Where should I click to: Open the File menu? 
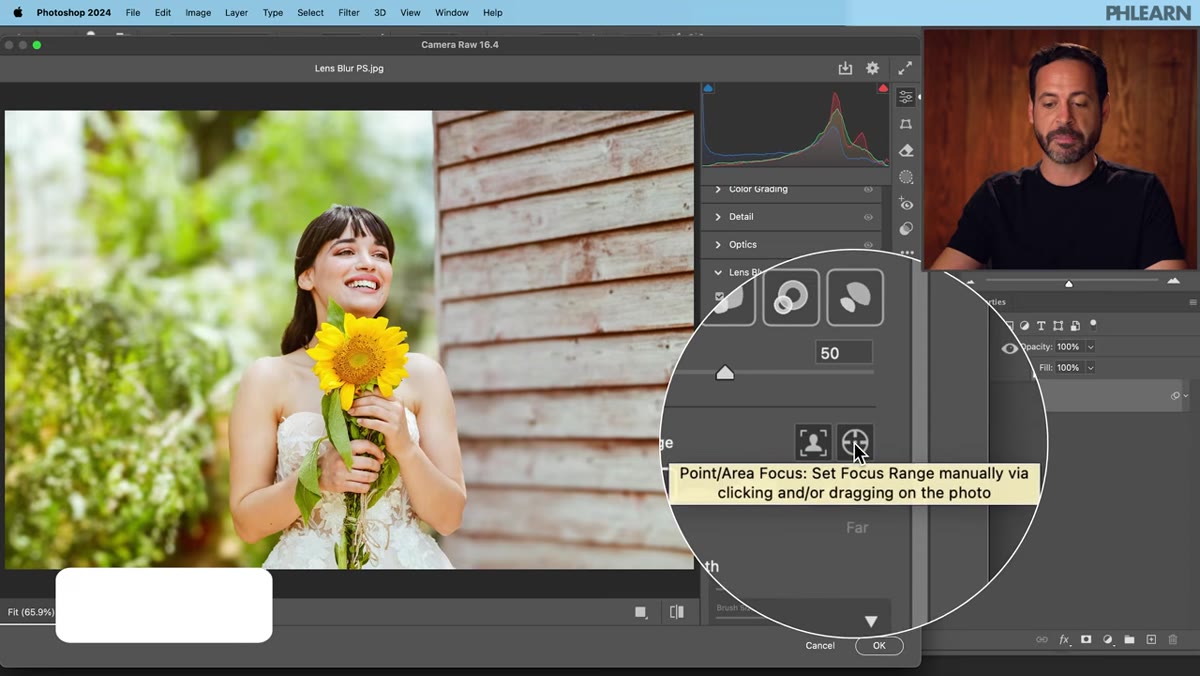[133, 13]
